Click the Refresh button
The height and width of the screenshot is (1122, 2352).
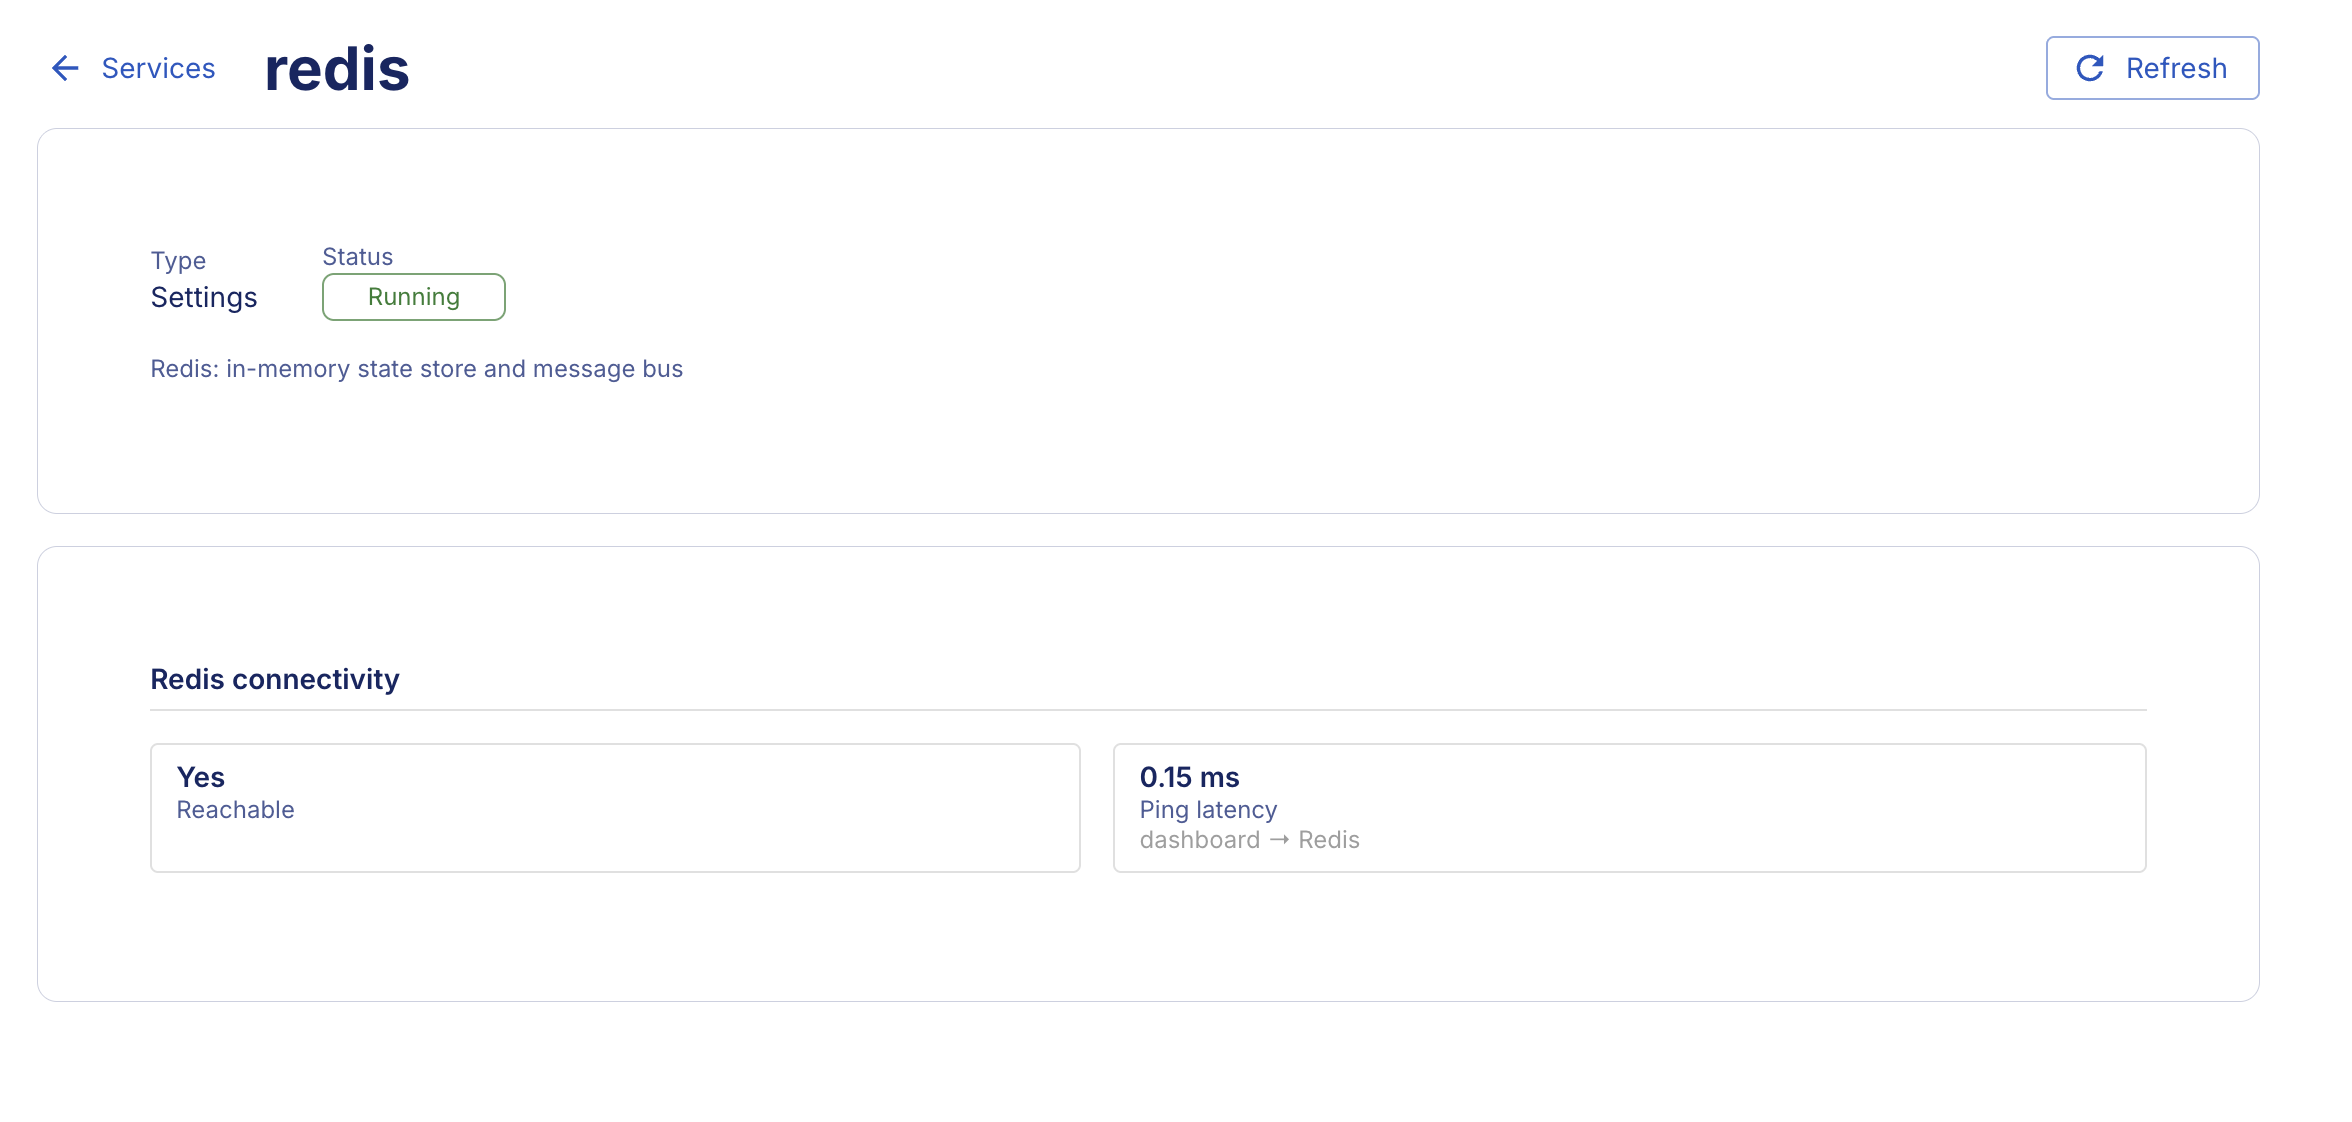(x=2152, y=68)
